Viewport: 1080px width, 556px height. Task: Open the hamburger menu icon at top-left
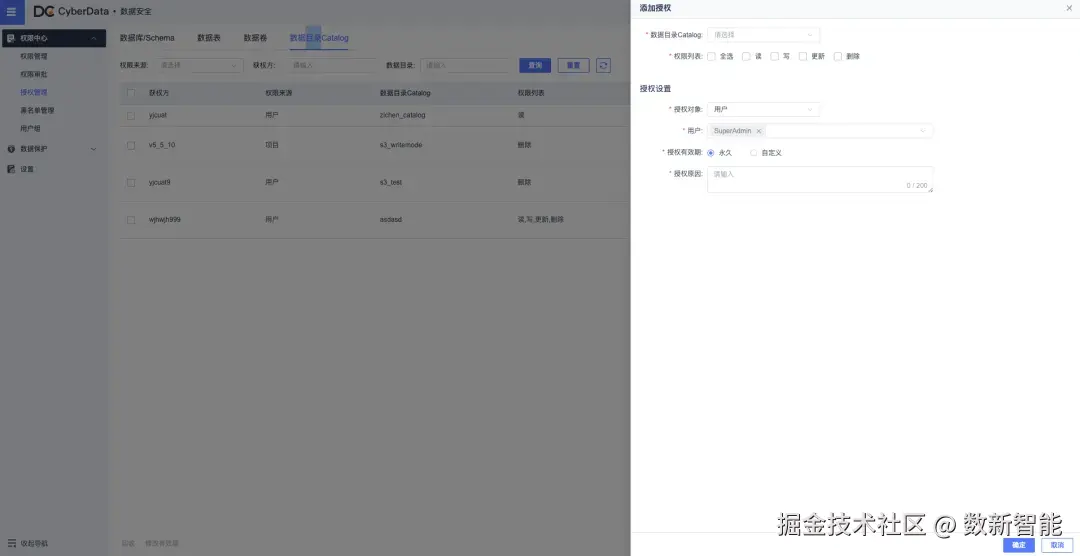coord(11,11)
